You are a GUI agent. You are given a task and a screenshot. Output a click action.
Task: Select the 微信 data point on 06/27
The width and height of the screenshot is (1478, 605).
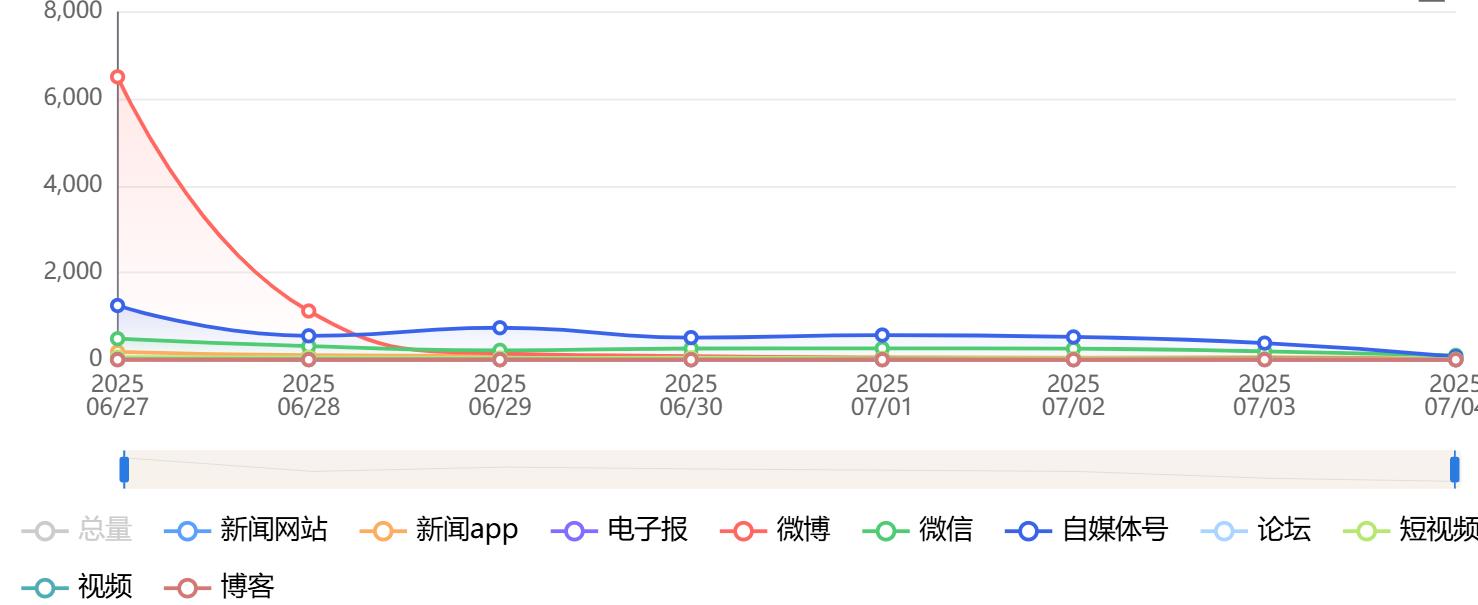coord(118,339)
